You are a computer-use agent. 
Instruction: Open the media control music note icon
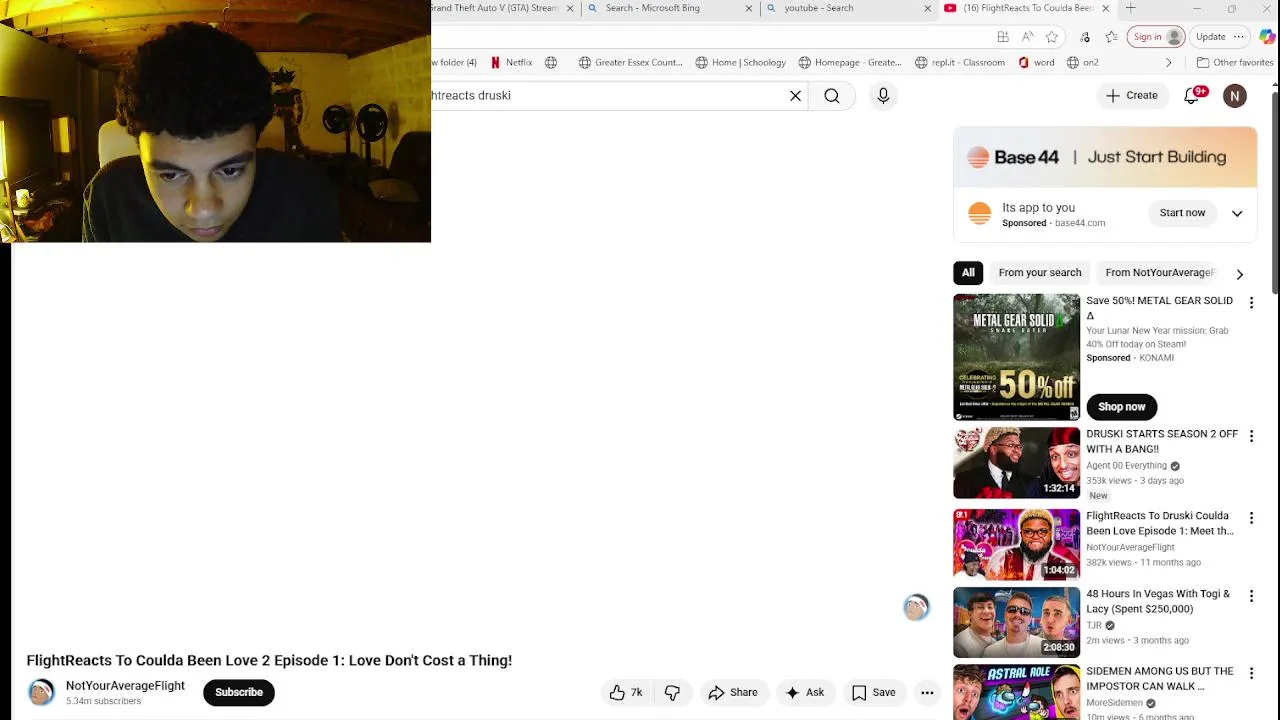tap(1085, 37)
